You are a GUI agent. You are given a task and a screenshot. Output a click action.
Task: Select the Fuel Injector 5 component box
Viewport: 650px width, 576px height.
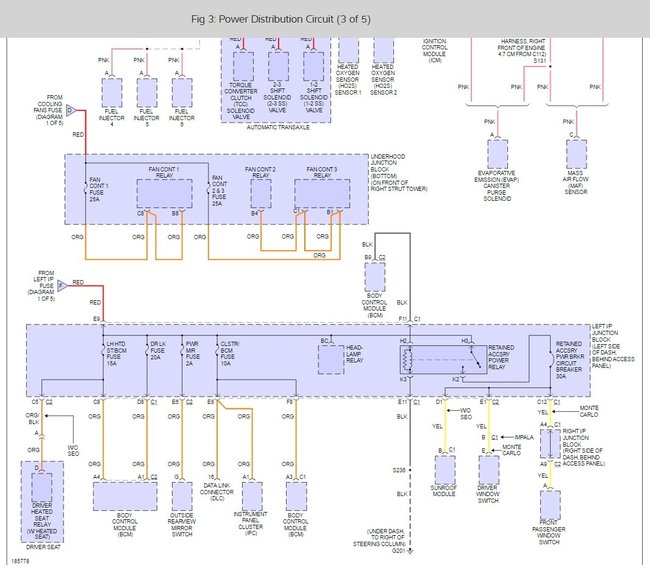tap(147, 92)
